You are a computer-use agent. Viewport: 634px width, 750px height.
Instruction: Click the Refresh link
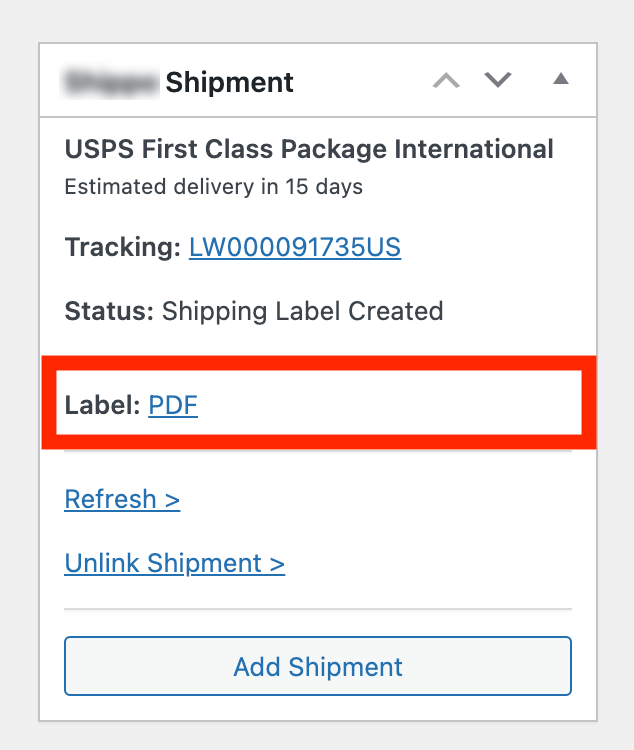[x=122, y=499]
